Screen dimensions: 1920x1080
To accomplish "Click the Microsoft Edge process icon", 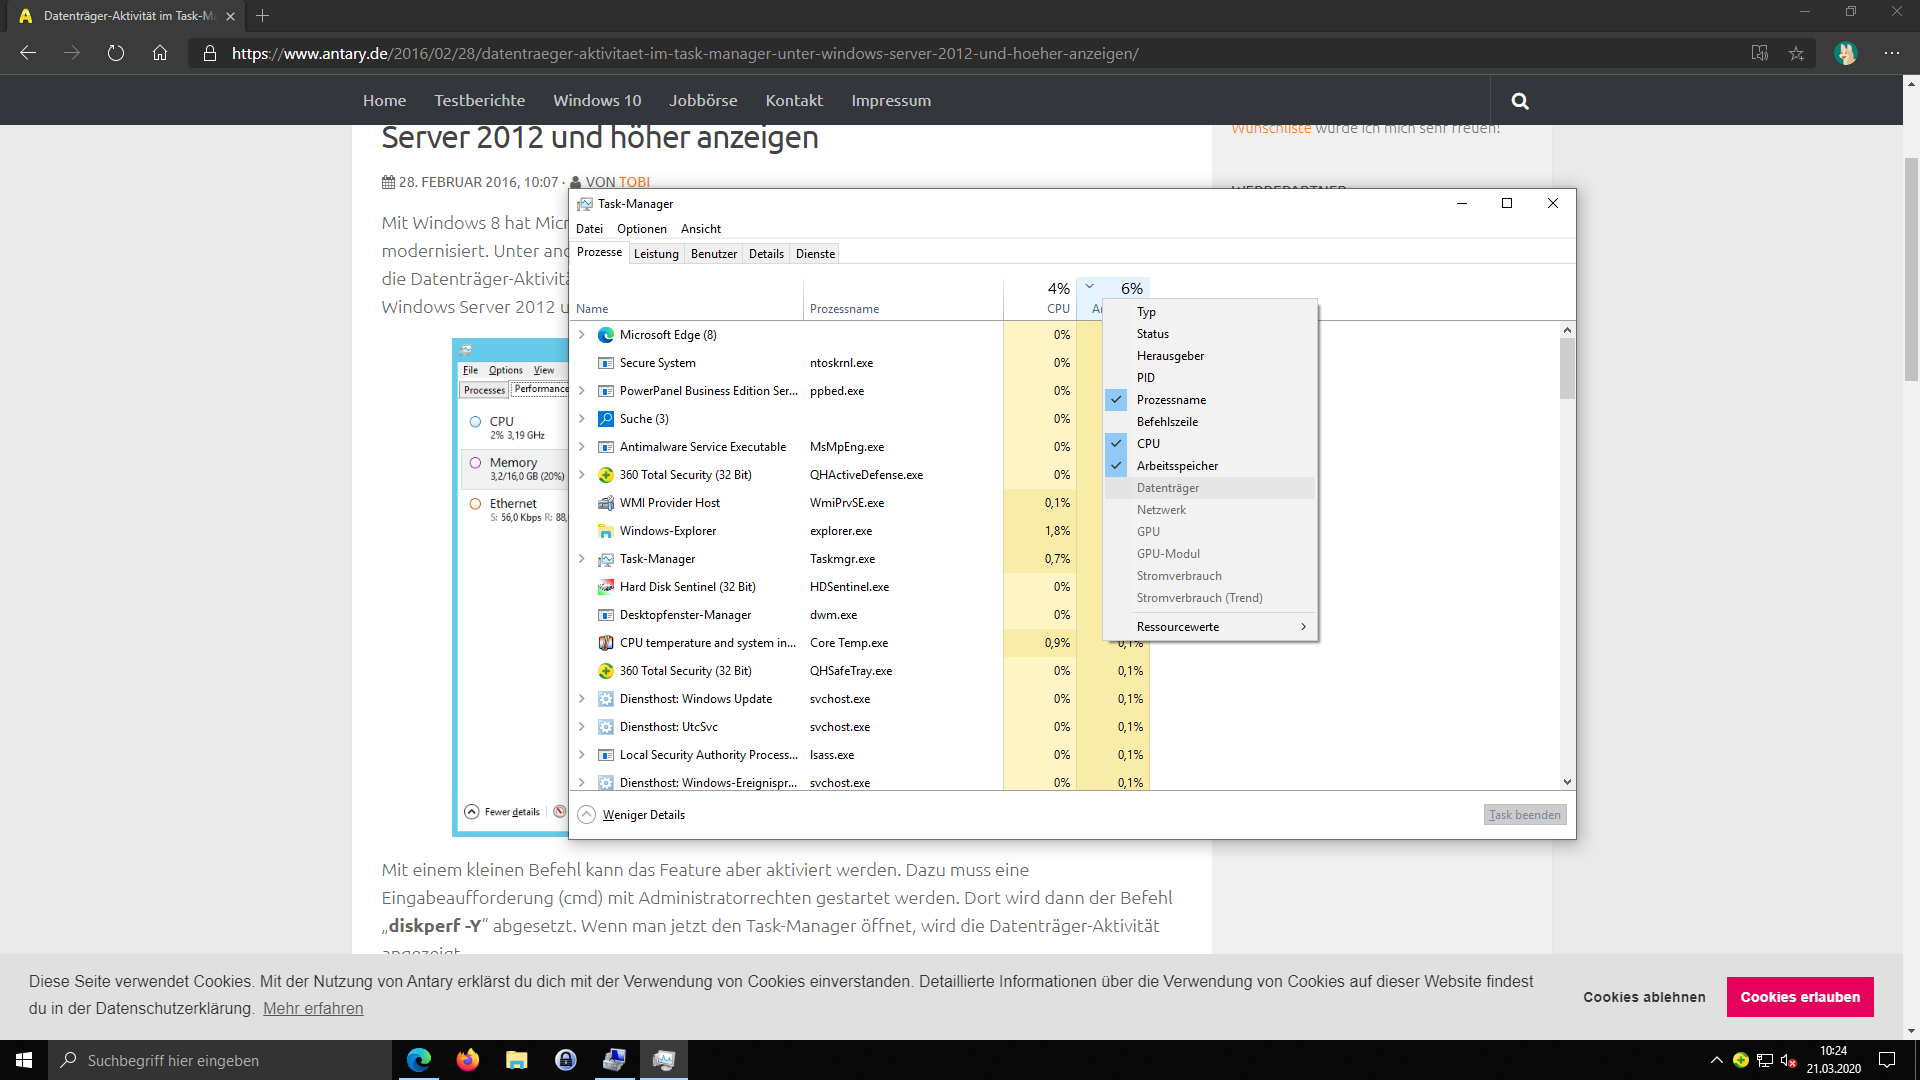I will (x=605, y=335).
